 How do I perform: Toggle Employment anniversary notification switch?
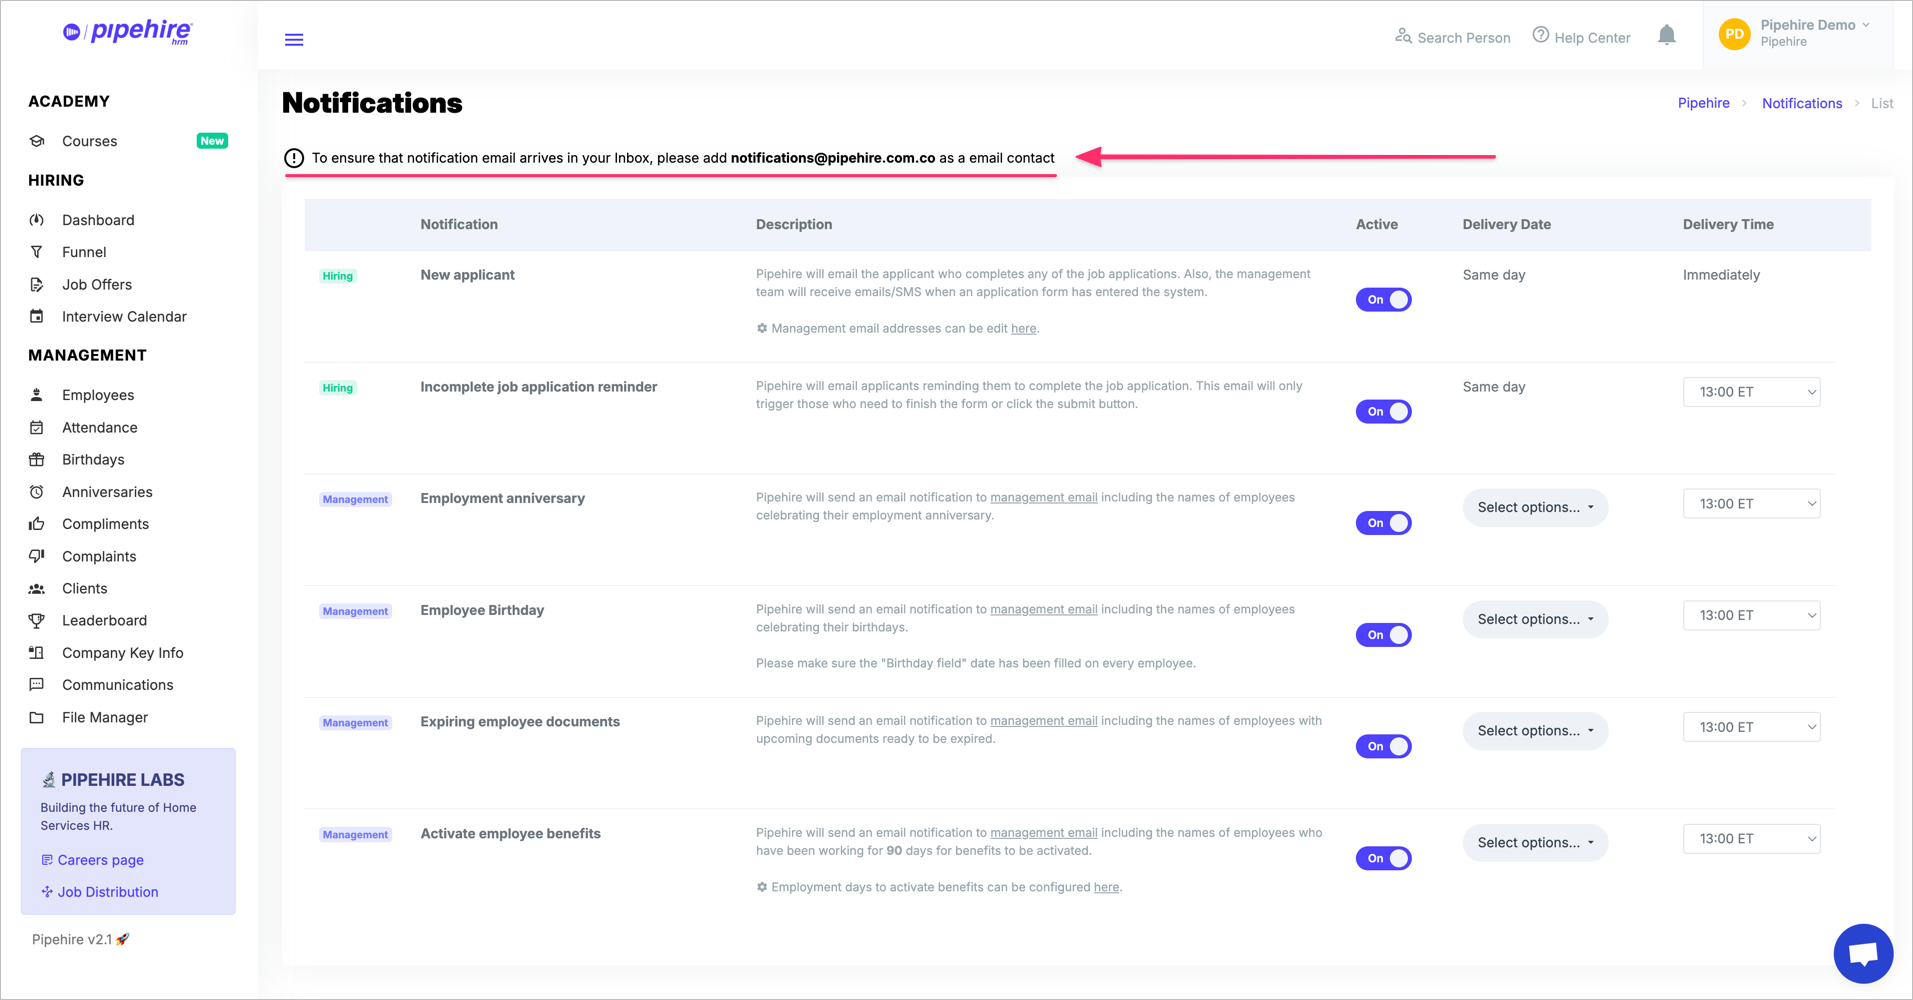(x=1383, y=523)
